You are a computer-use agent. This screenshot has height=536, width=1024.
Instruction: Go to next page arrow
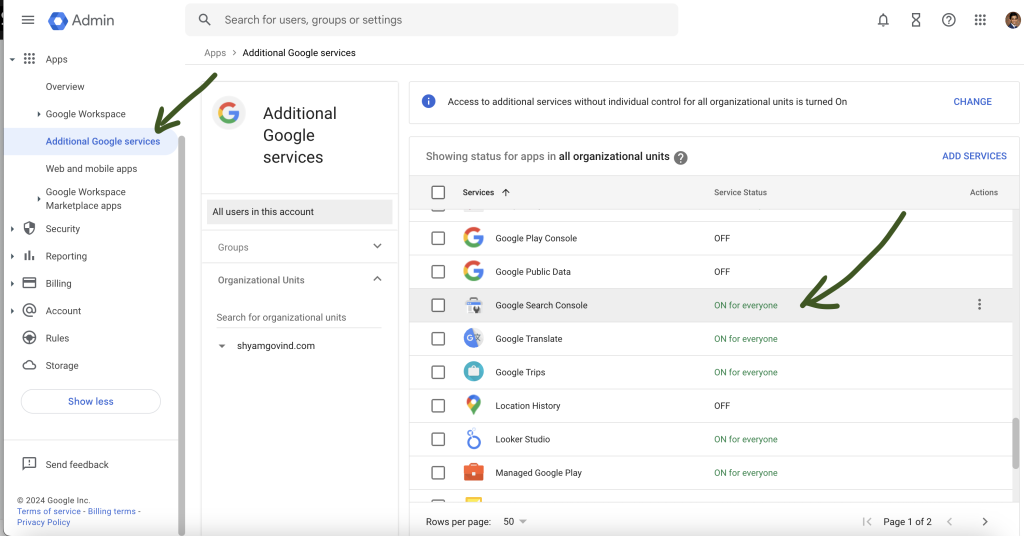[x=985, y=522]
